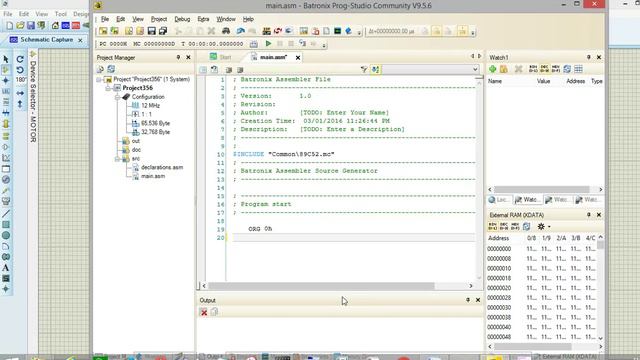
Task: Select the text 'A' tool in Proteus
Action: [6, 268]
